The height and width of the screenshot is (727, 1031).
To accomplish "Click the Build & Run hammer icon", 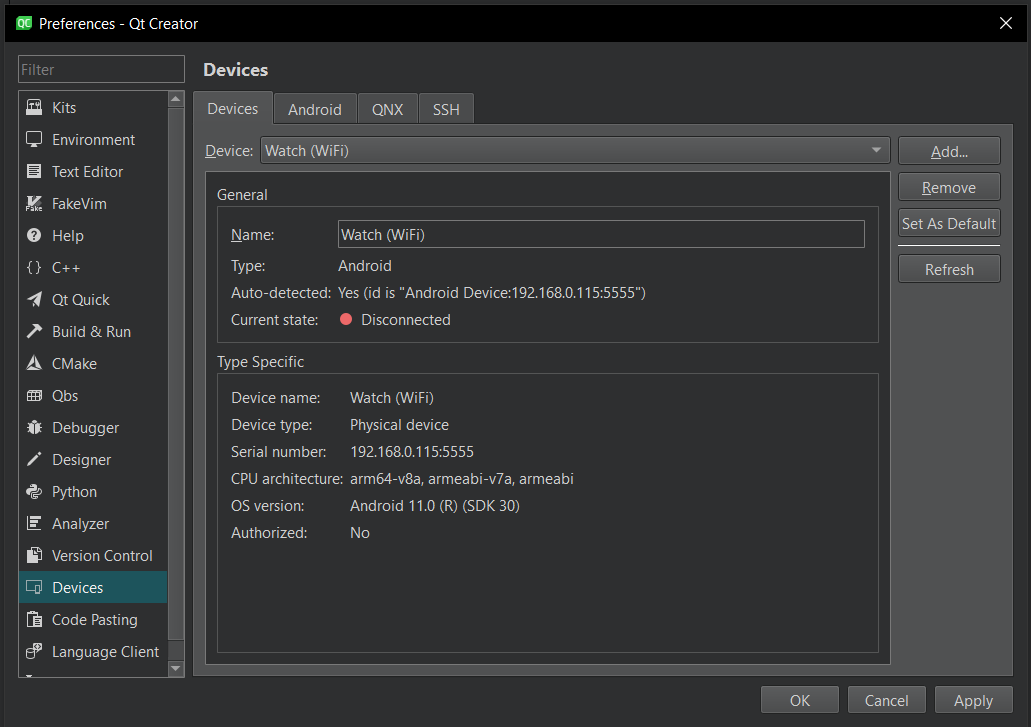I will tap(34, 331).
